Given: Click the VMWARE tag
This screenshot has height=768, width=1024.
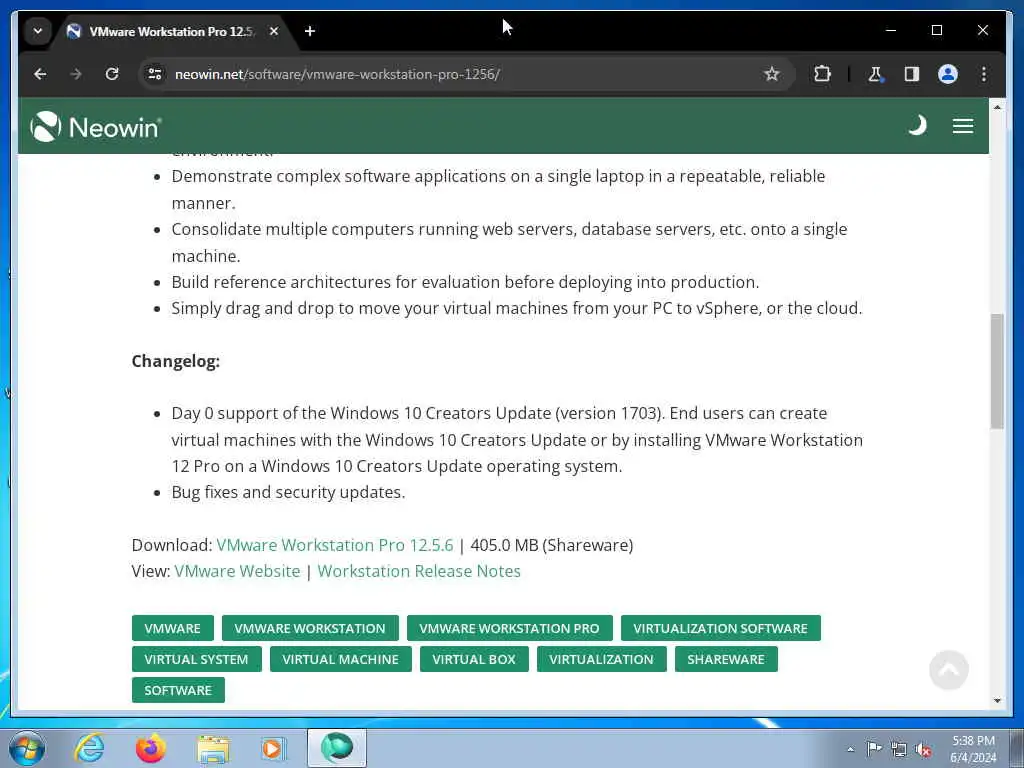Looking at the screenshot, I should (x=172, y=628).
